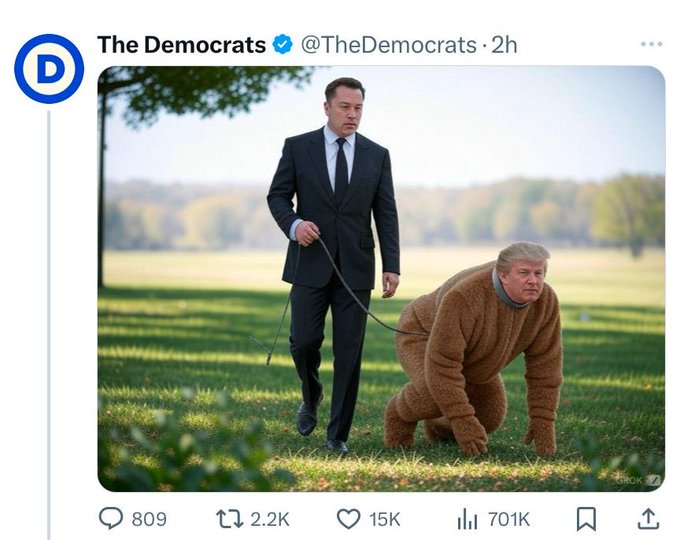
Task: Open the share post menu
Action: click(648, 518)
